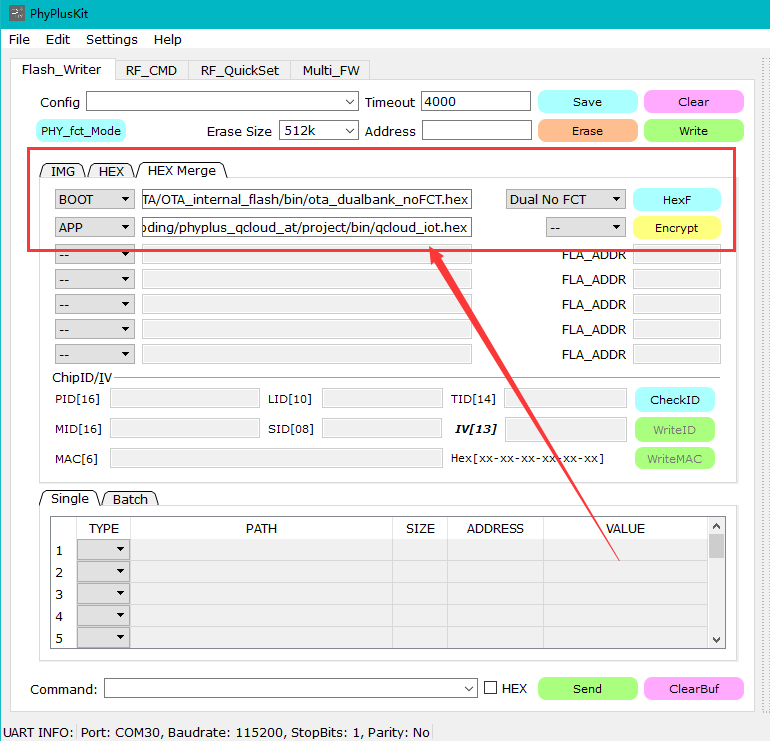This screenshot has height=741, width=770.
Task: Click the Timeout field showing 4000
Action: tap(476, 102)
